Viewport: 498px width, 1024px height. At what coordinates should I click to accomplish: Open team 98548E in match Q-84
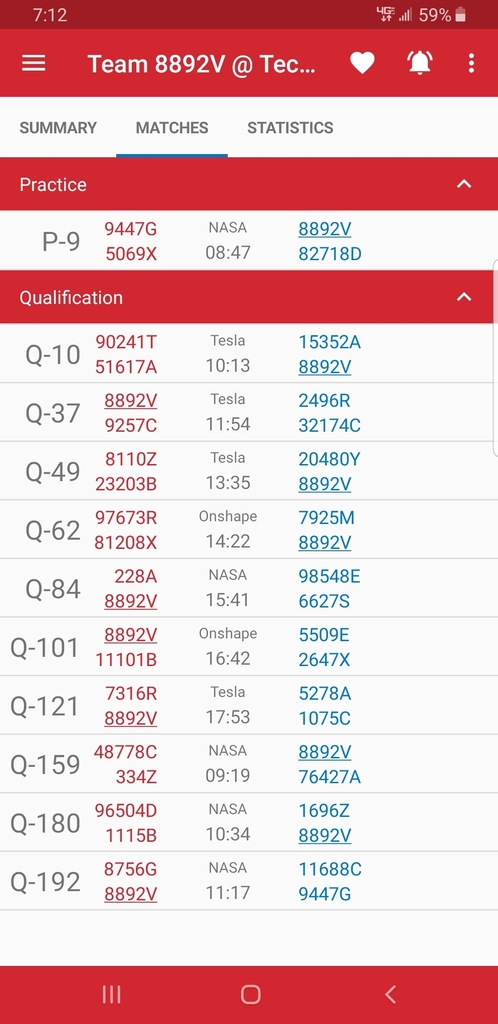click(x=329, y=577)
